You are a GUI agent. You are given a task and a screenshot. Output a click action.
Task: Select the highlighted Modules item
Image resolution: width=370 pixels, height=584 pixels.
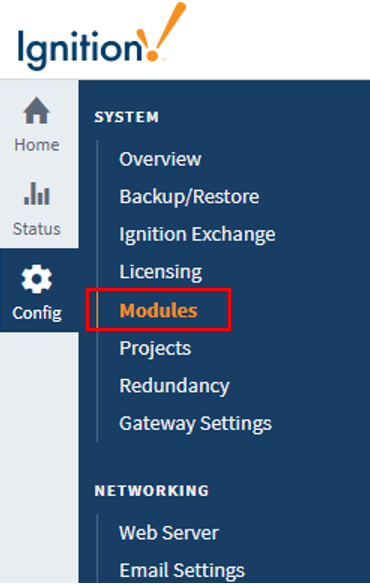tap(158, 310)
